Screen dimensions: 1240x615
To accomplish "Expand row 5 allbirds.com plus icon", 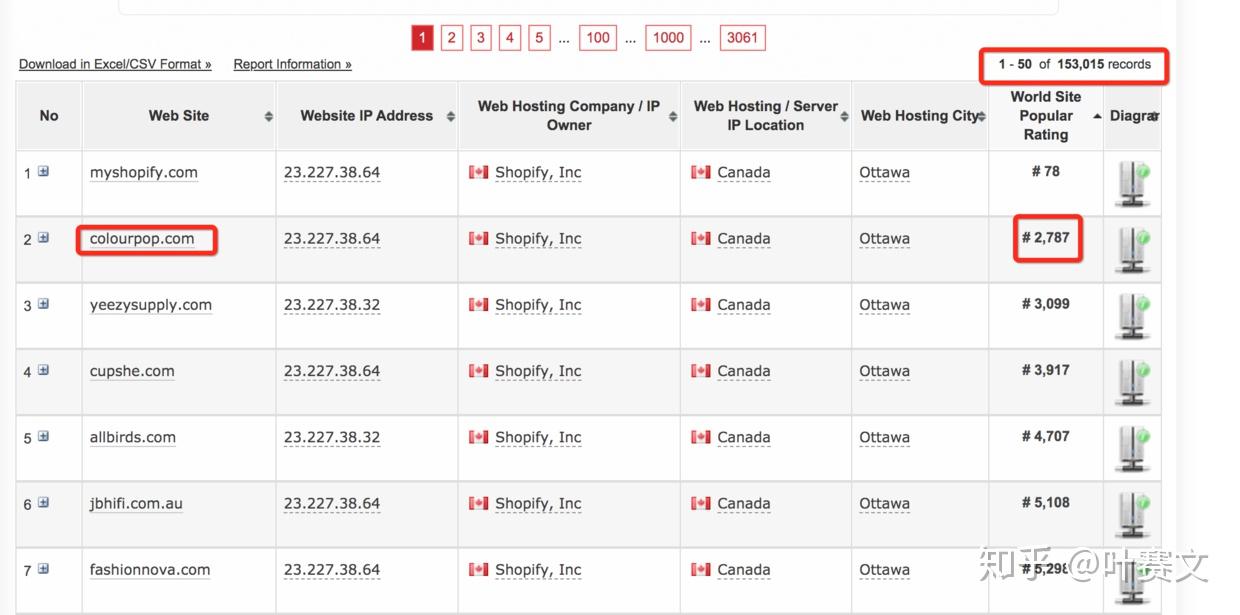I will (x=43, y=437).
